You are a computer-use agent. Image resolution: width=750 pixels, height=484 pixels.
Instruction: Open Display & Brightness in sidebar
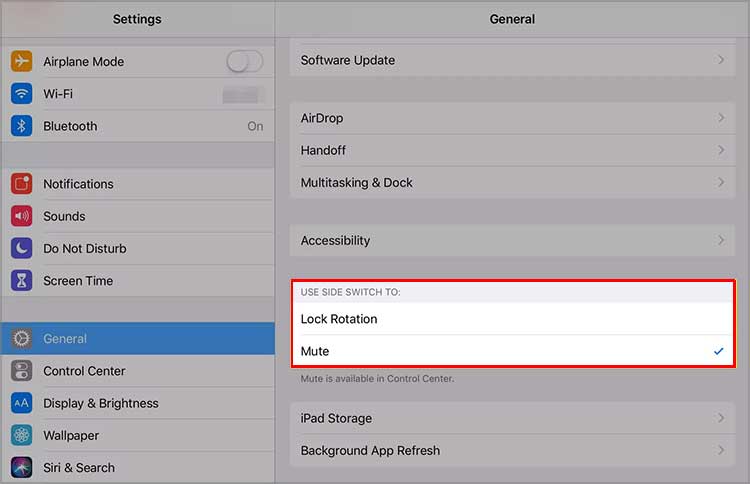pyautogui.click(x=100, y=403)
